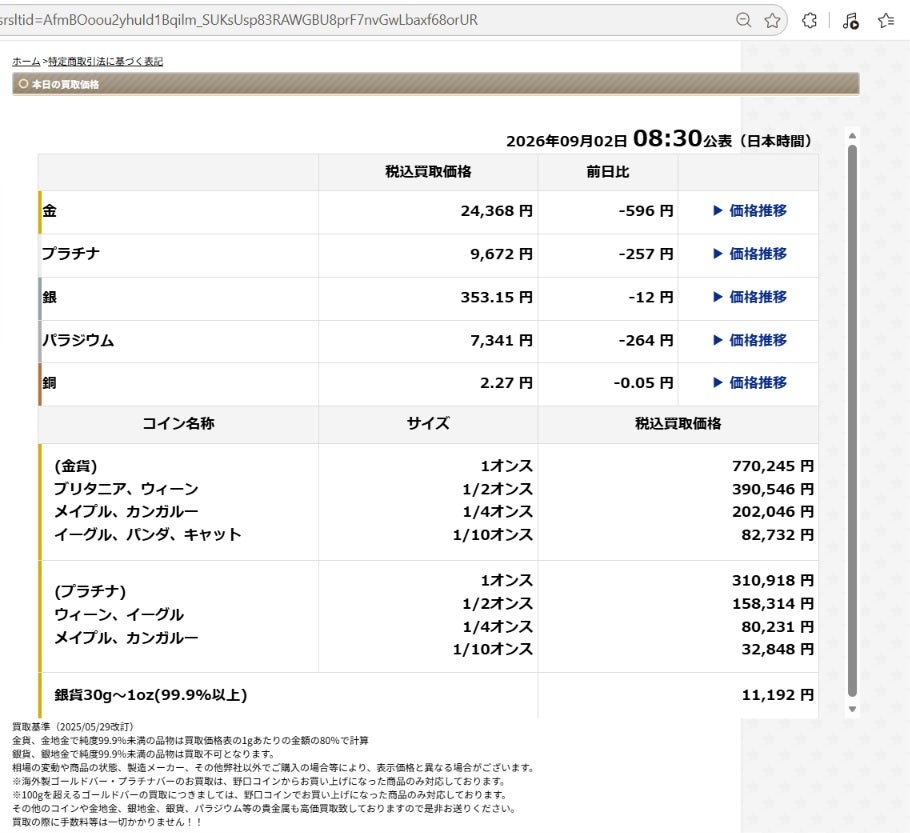Image resolution: width=910 pixels, height=833 pixels.
Task: Click the 金 row label
Action: tap(49, 211)
